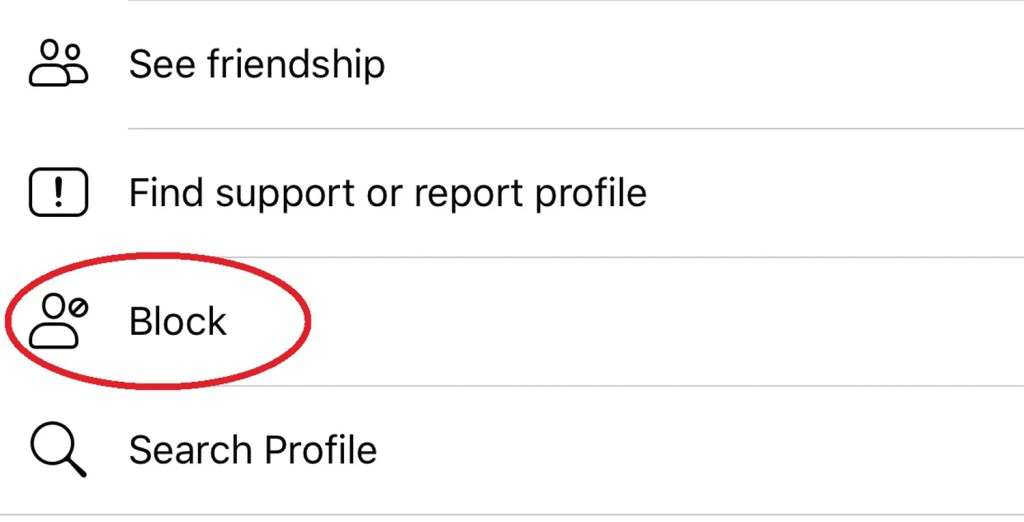
Task: Choose the Search Profile text label
Action: coord(253,450)
